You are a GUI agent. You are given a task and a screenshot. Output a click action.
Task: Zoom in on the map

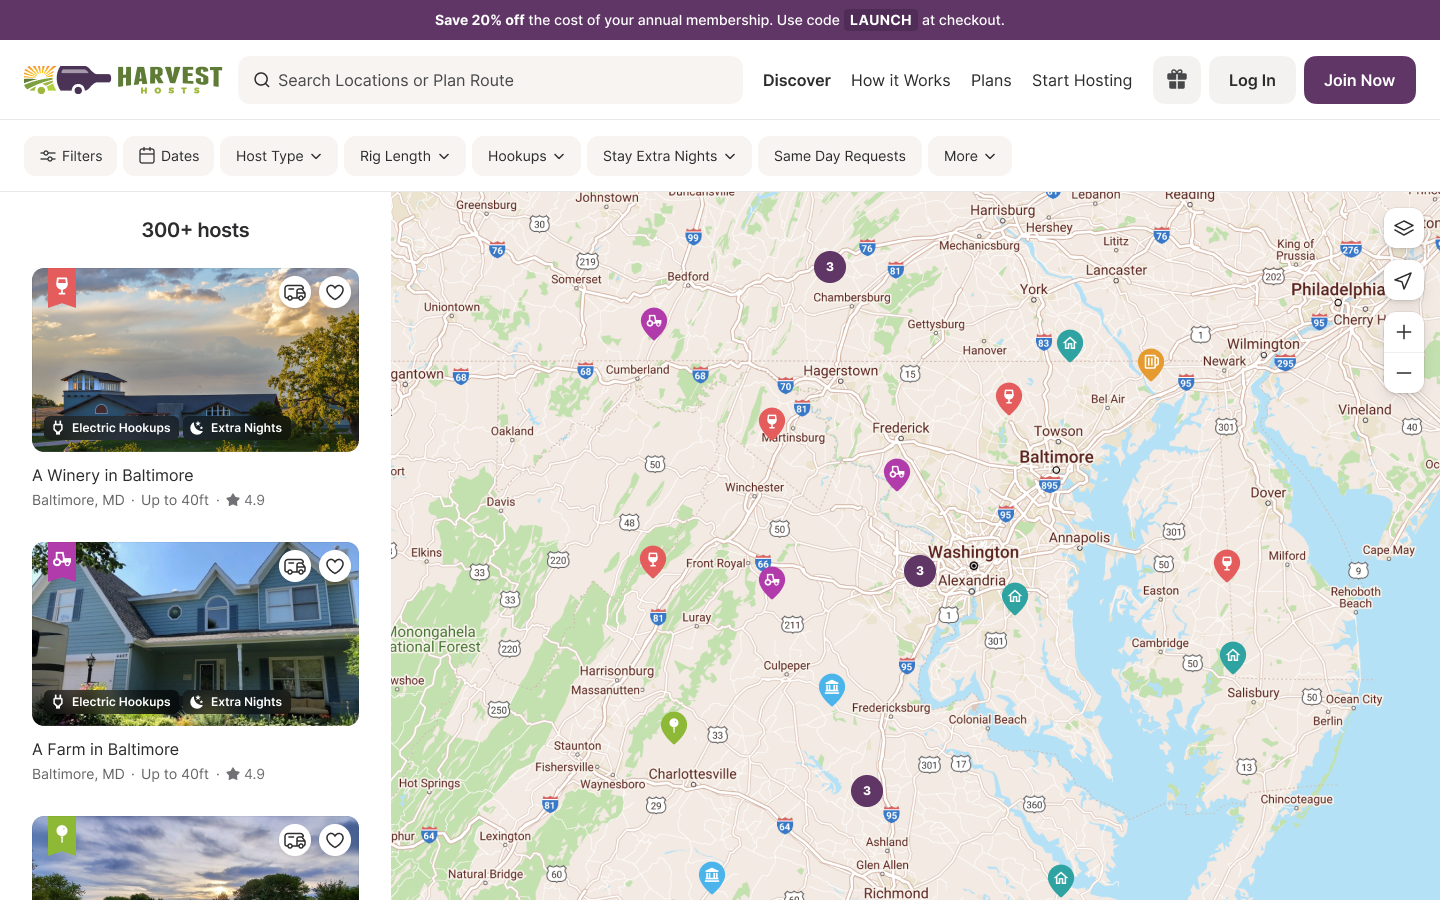pyautogui.click(x=1404, y=332)
